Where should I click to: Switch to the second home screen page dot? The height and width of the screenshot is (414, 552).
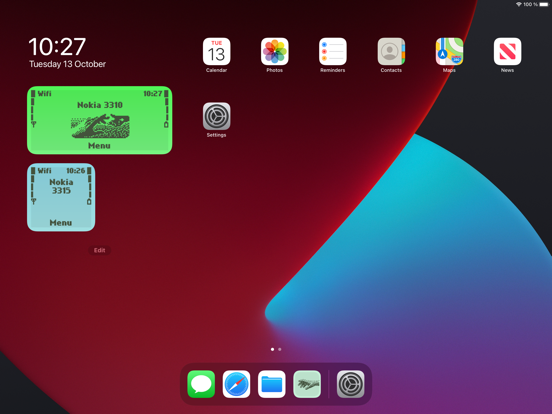[x=280, y=349]
